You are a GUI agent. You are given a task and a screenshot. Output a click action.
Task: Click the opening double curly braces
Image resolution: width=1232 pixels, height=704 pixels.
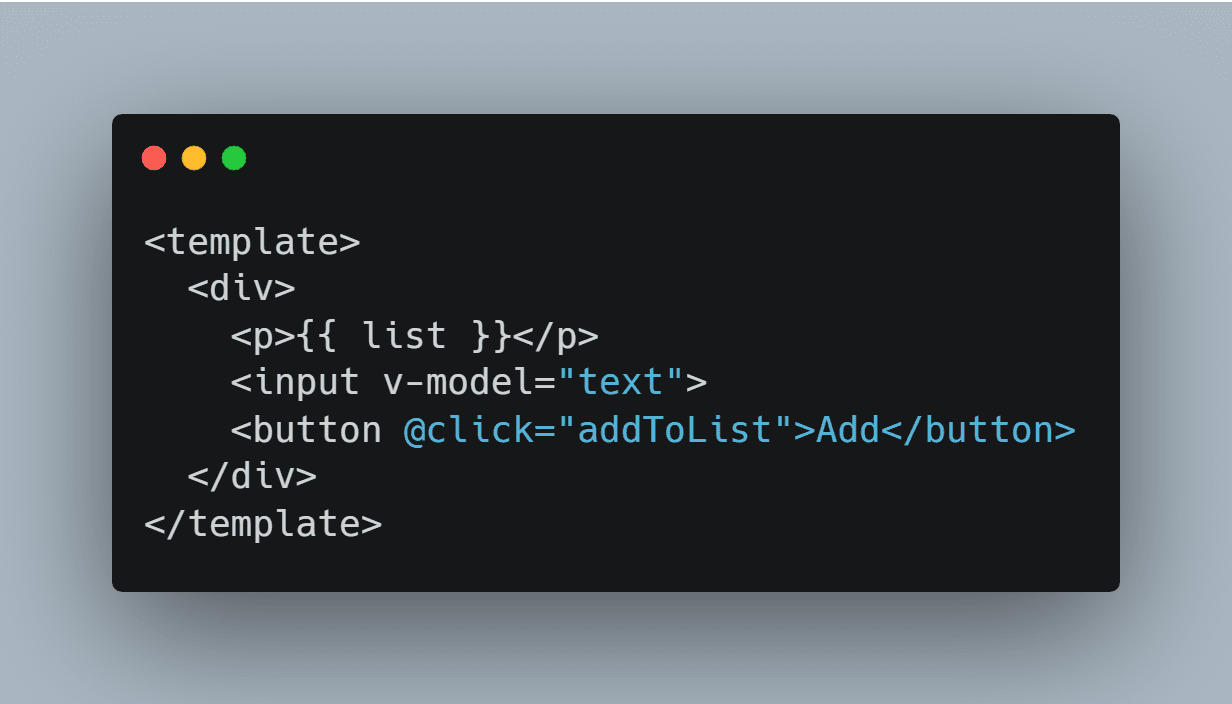(x=318, y=336)
